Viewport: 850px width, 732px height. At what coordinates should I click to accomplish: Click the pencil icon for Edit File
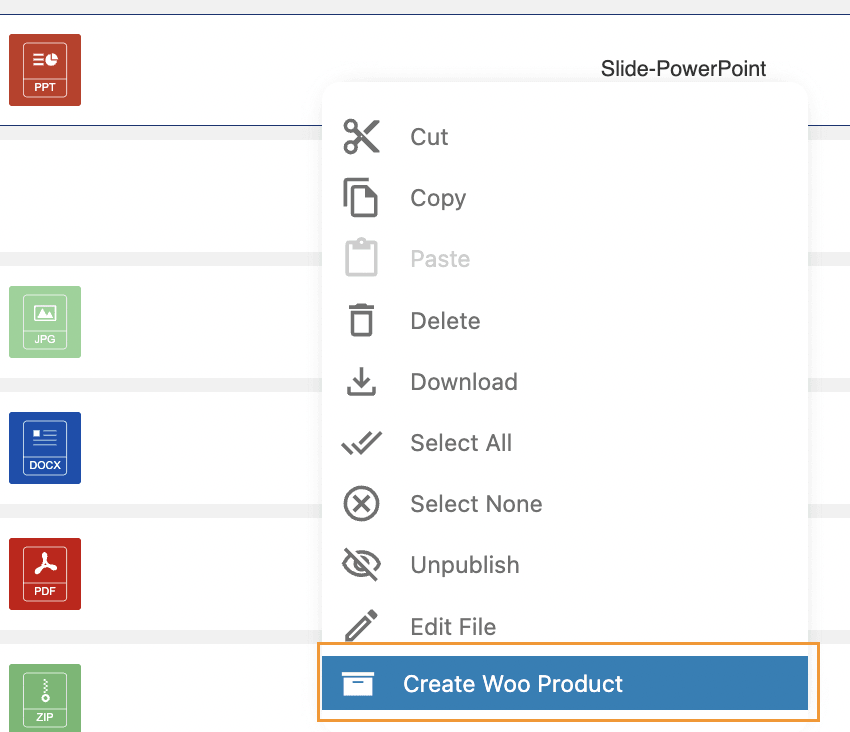click(361, 627)
